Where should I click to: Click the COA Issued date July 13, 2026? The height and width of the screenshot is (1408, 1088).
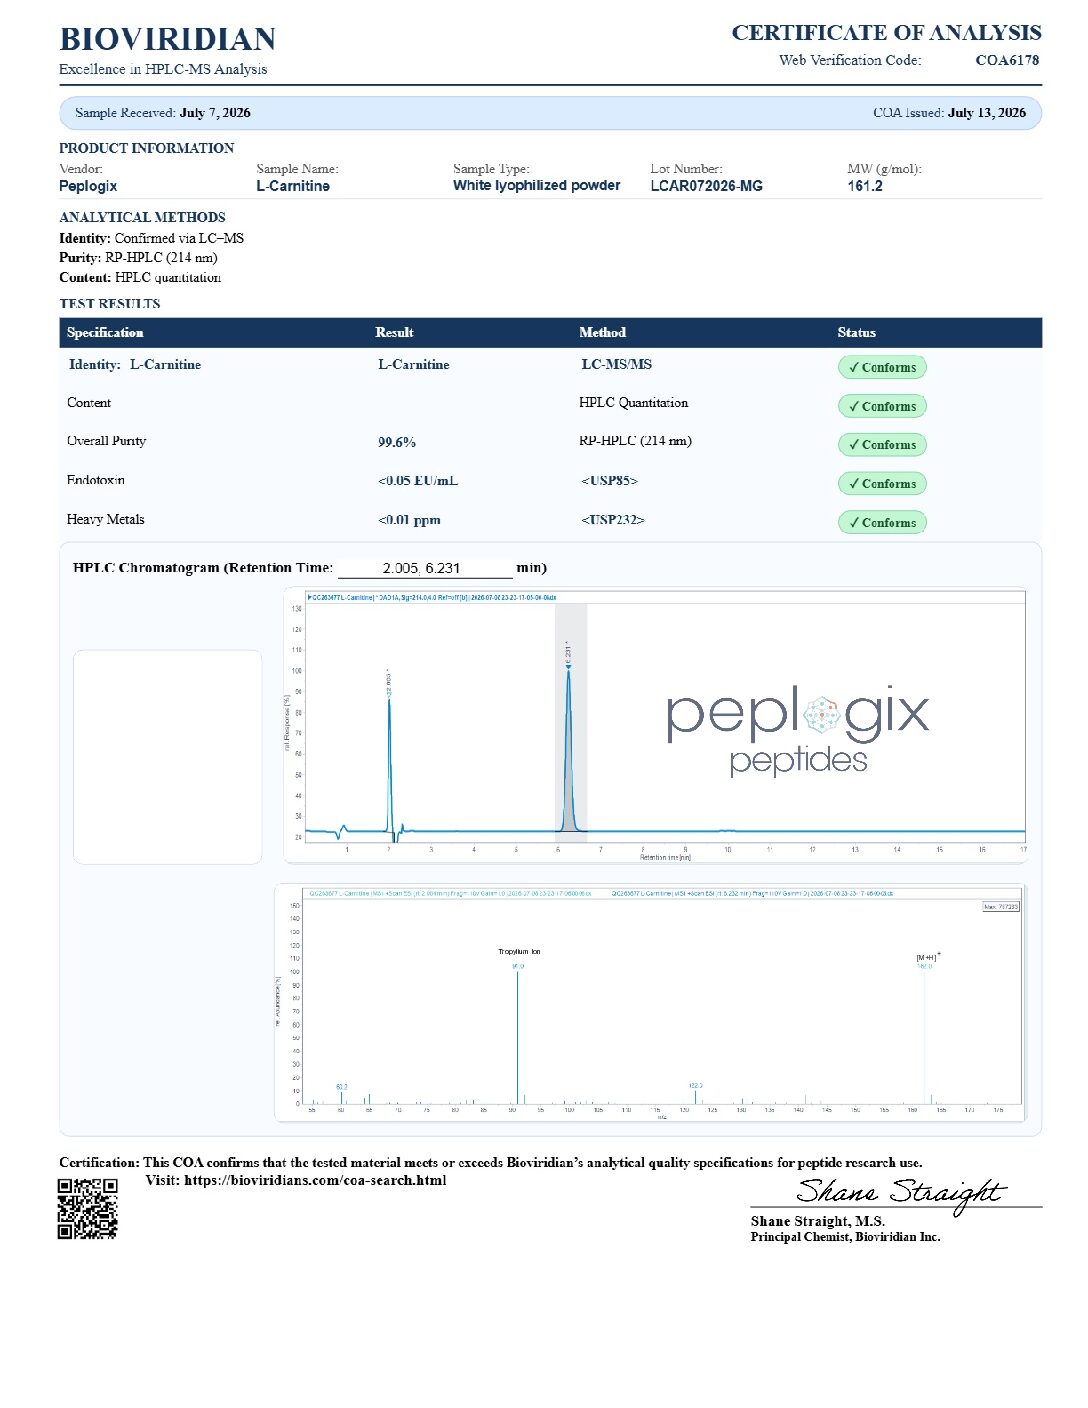(987, 113)
